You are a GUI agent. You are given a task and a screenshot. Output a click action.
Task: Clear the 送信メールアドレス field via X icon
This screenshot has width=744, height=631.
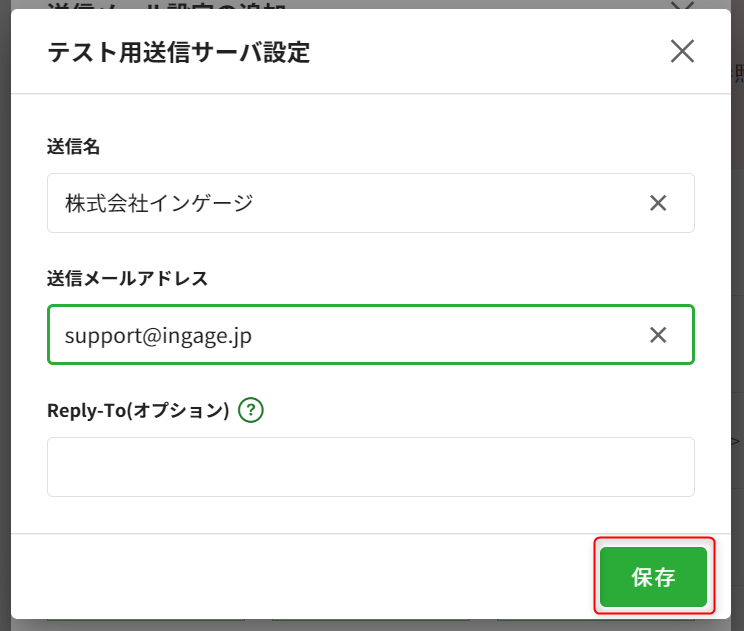(x=658, y=335)
